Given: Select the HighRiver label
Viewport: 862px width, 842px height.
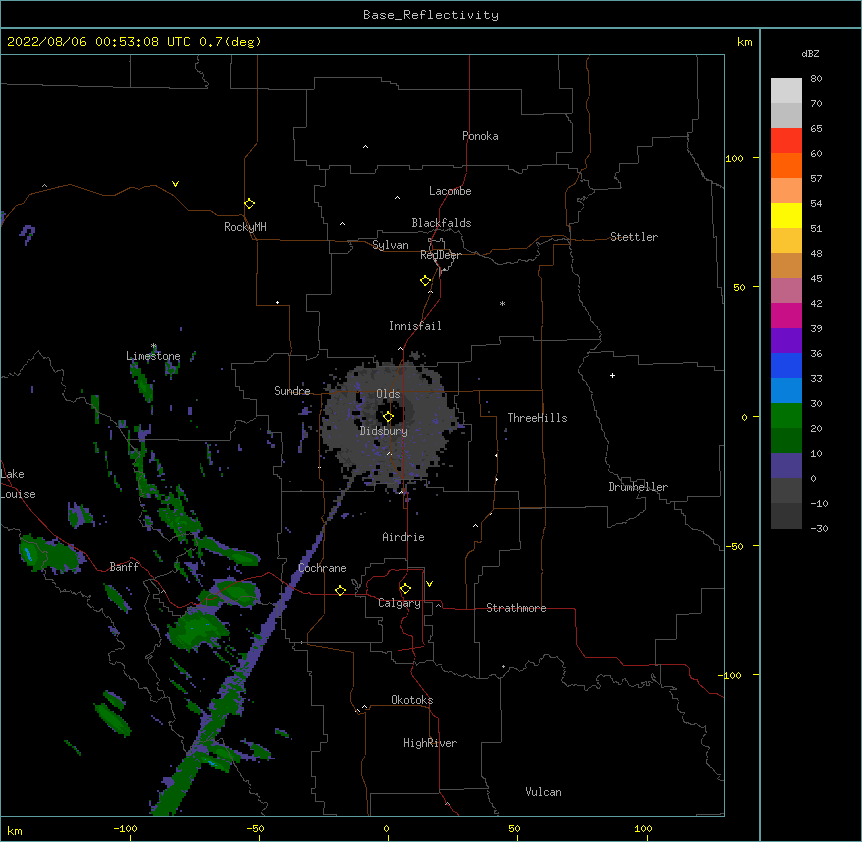Looking at the screenshot, I should (430, 743).
